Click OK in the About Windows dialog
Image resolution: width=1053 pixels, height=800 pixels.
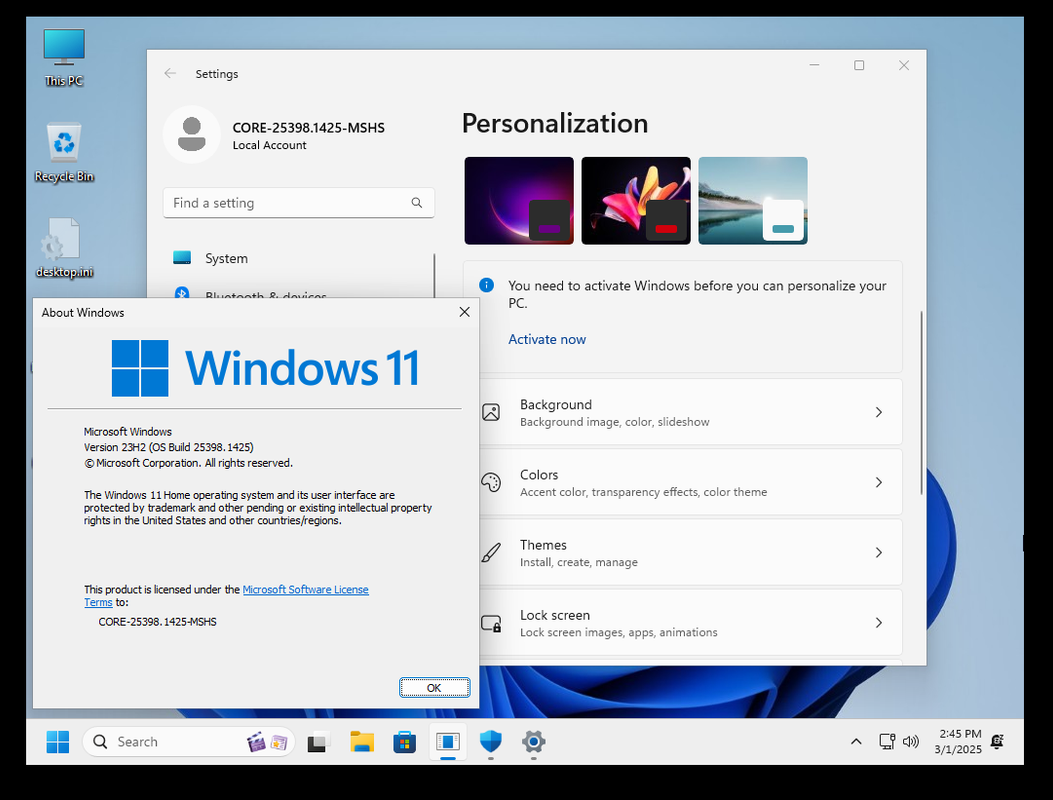(x=434, y=688)
